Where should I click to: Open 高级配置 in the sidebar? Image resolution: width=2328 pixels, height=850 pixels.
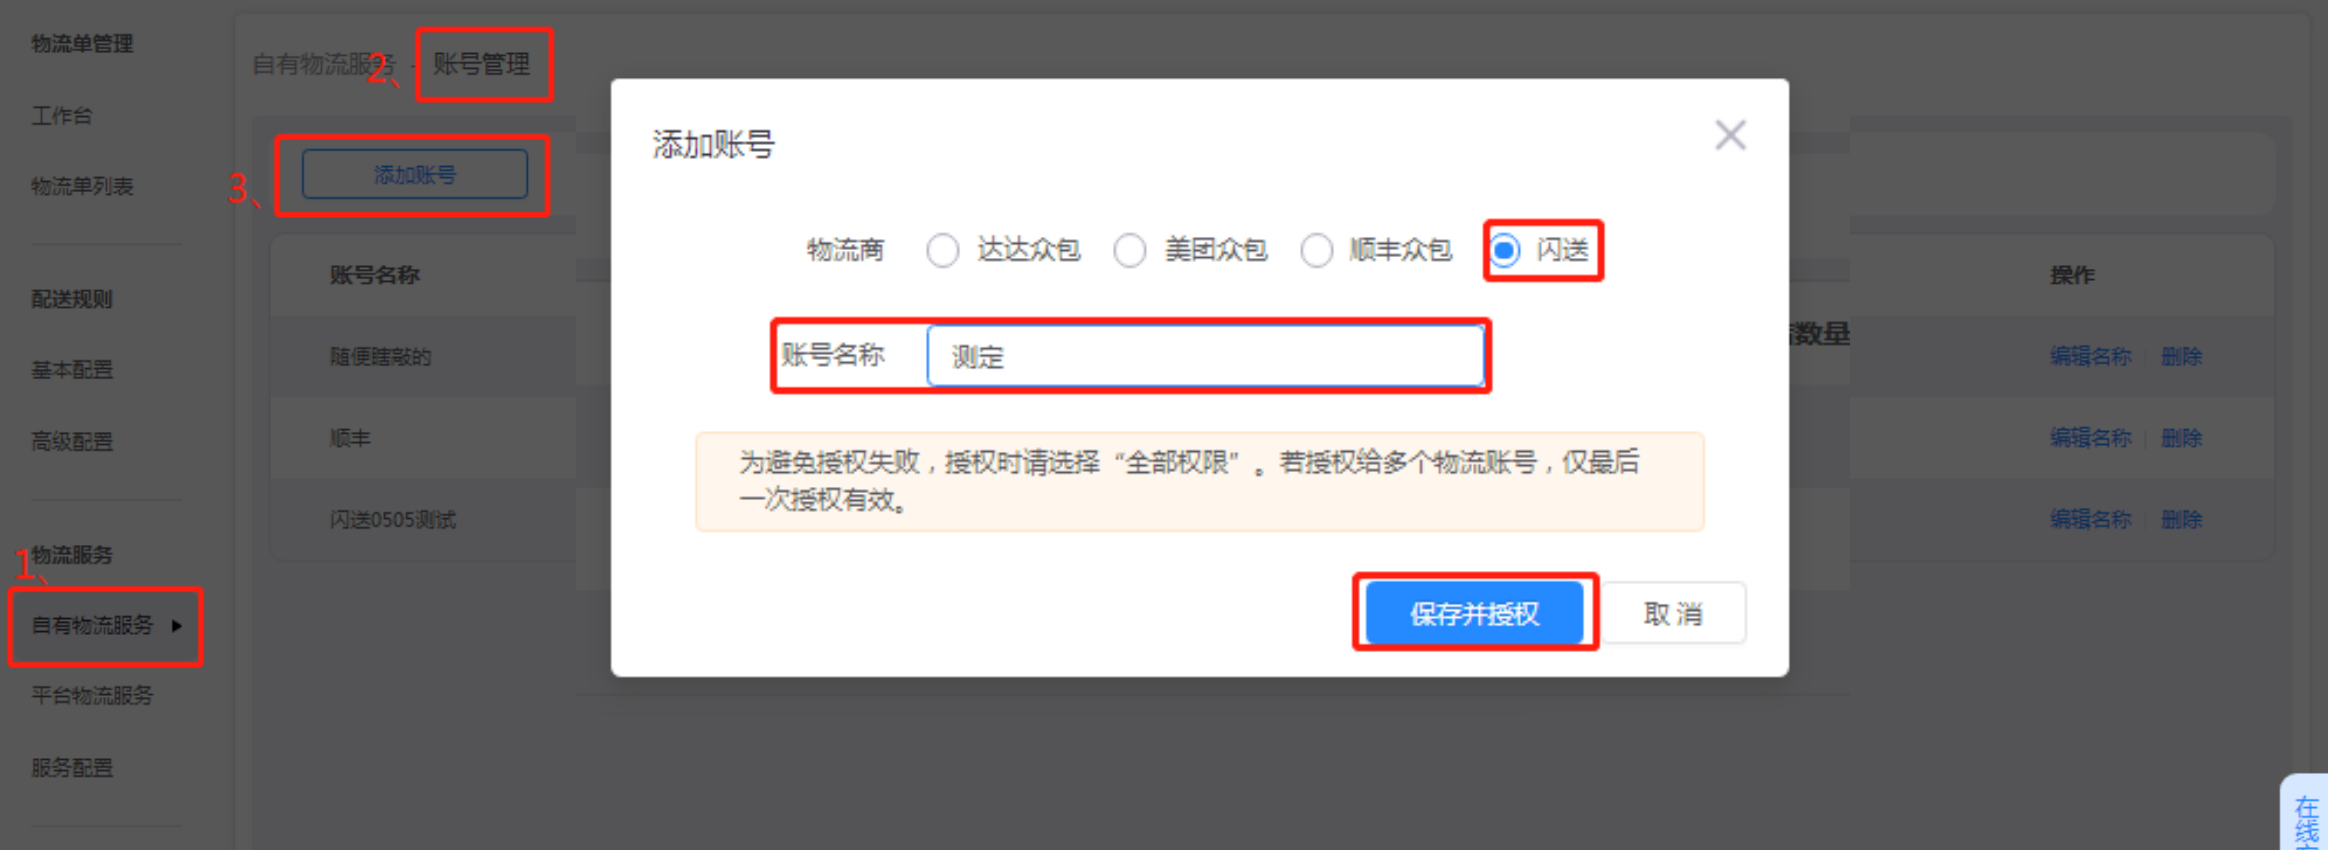[x=72, y=441]
